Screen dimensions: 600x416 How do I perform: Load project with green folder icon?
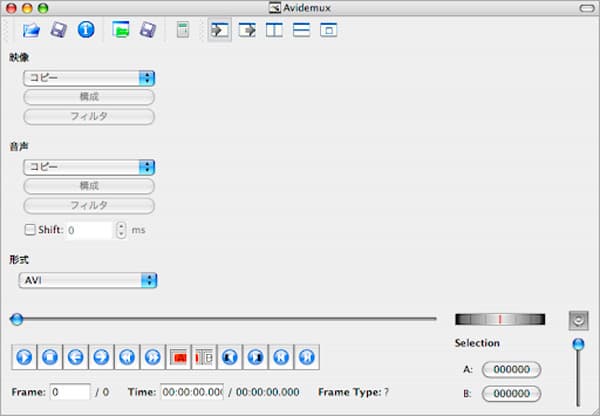pyautogui.click(x=121, y=29)
